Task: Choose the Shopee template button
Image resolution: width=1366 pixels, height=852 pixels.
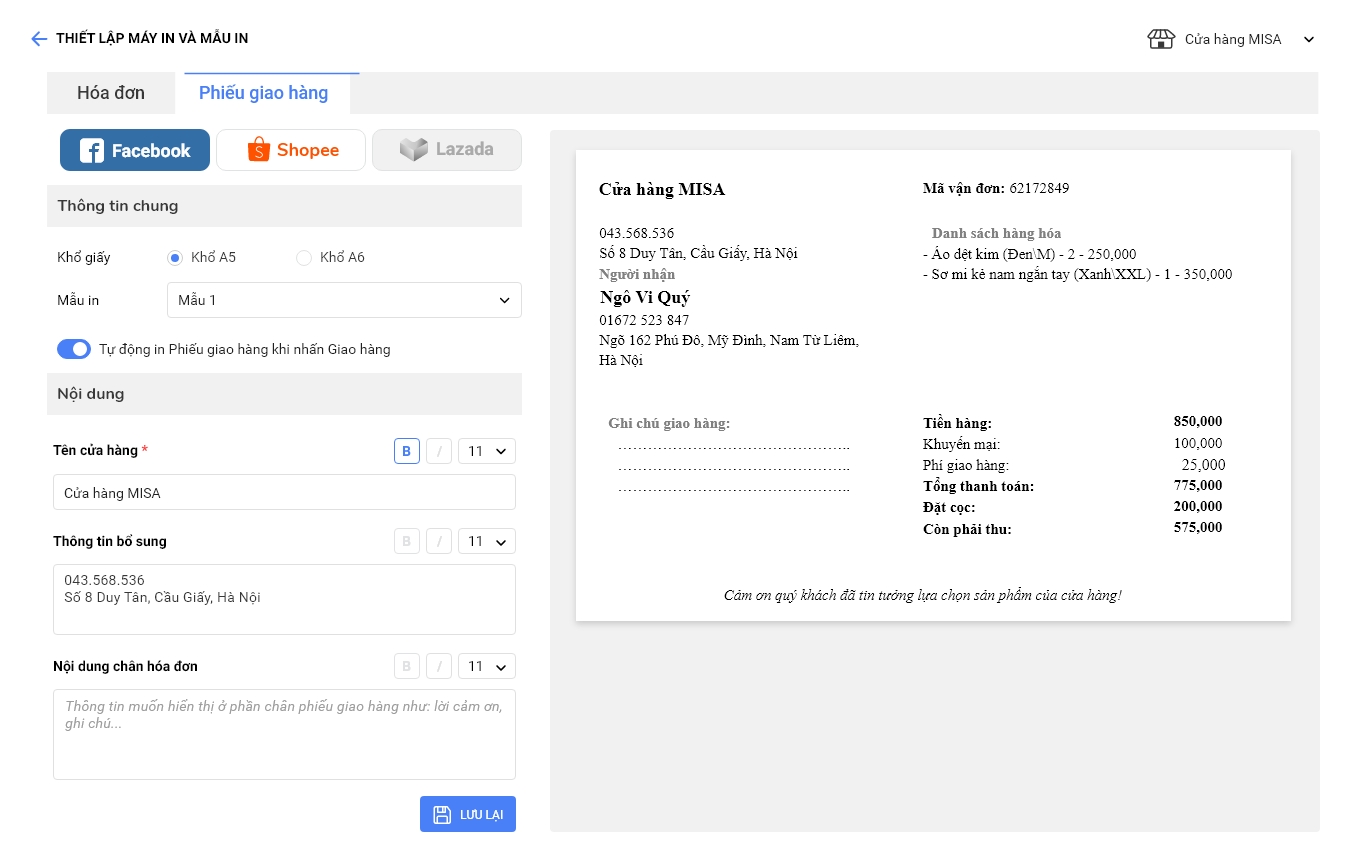Action: (291, 150)
